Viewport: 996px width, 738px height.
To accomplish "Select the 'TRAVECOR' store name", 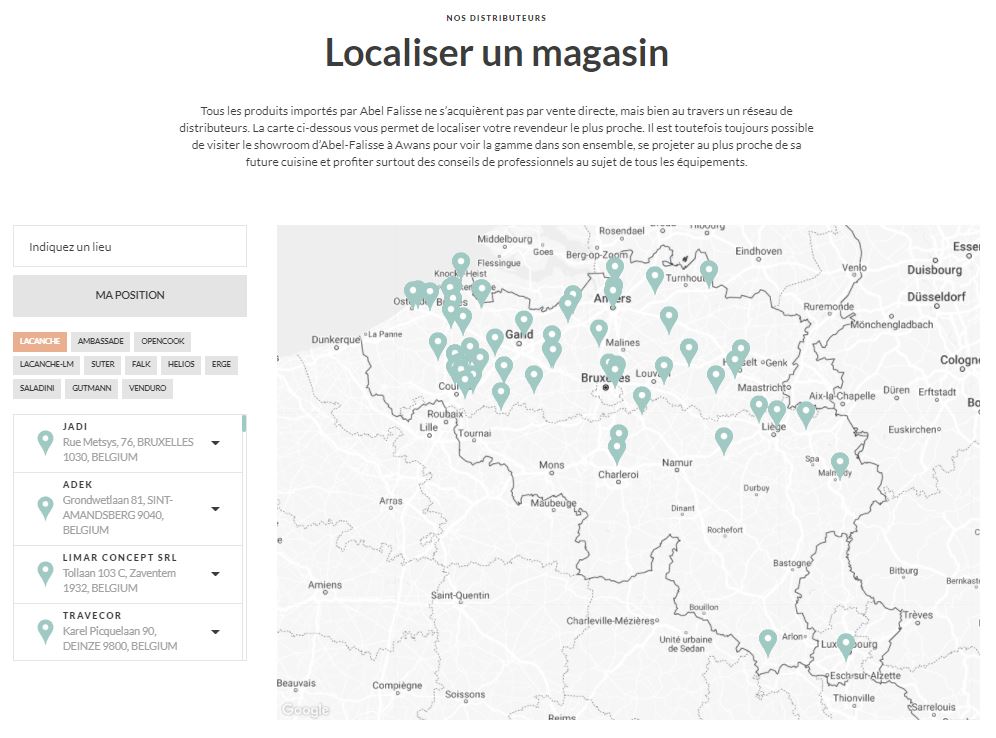I will click(x=91, y=615).
